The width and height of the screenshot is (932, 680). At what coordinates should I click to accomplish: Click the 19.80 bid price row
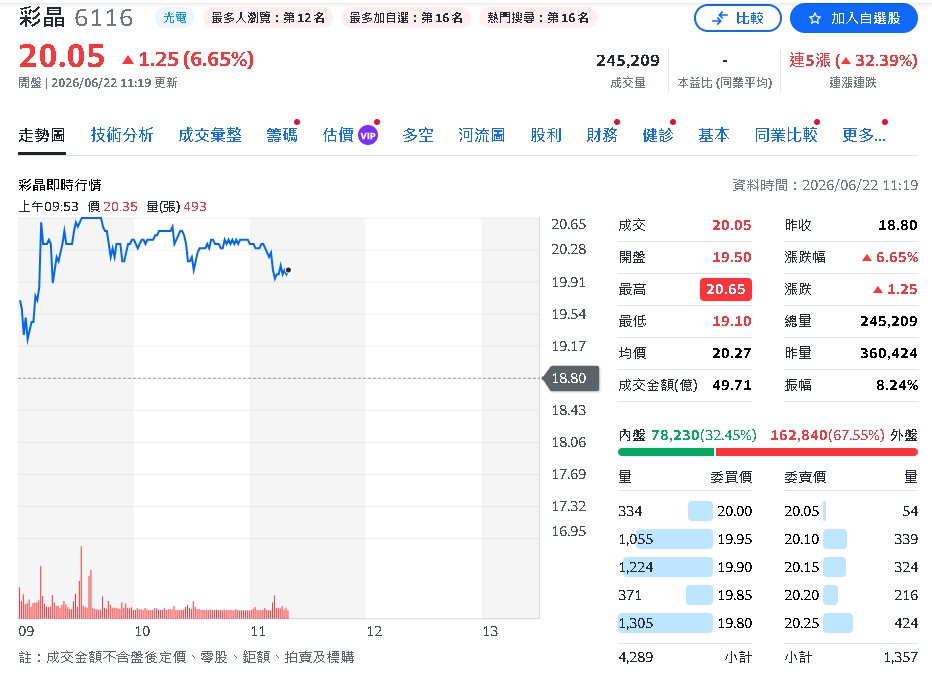pos(685,623)
